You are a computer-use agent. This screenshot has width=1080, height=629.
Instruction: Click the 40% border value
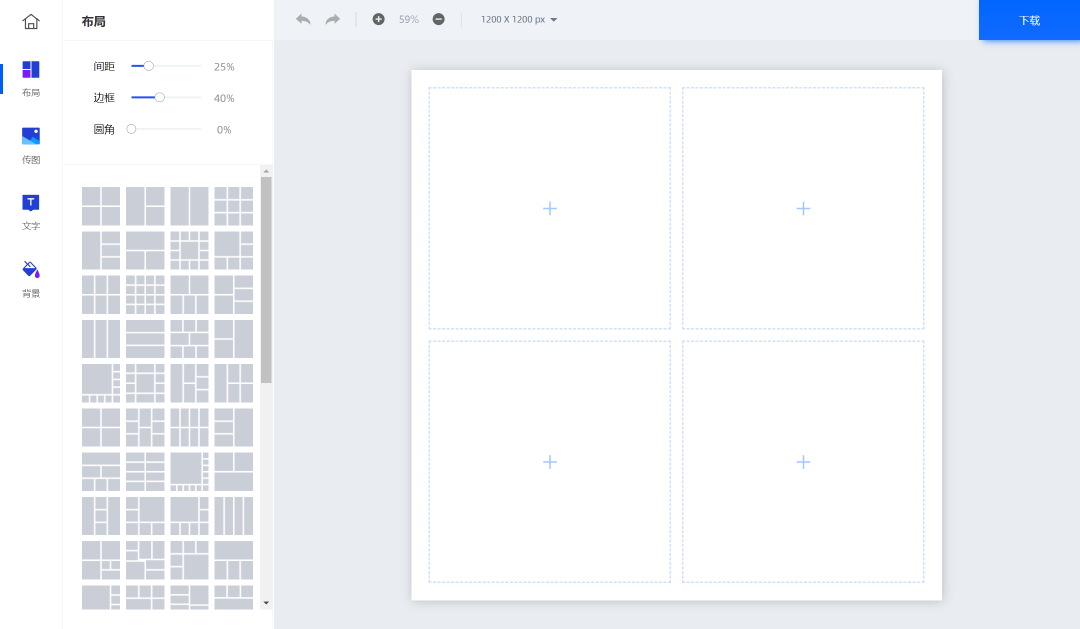pyautogui.click(x=224, y=99)
